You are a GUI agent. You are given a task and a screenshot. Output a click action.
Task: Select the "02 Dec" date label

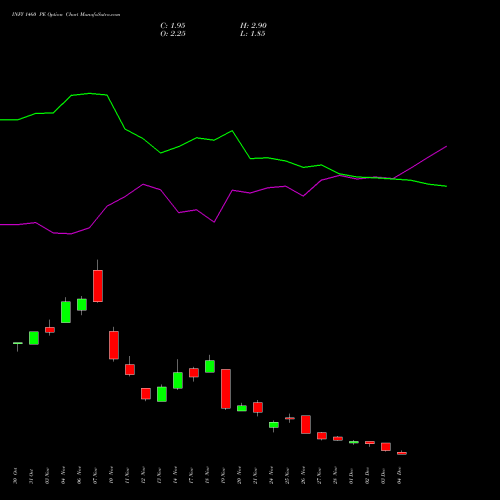click(367, 476)
